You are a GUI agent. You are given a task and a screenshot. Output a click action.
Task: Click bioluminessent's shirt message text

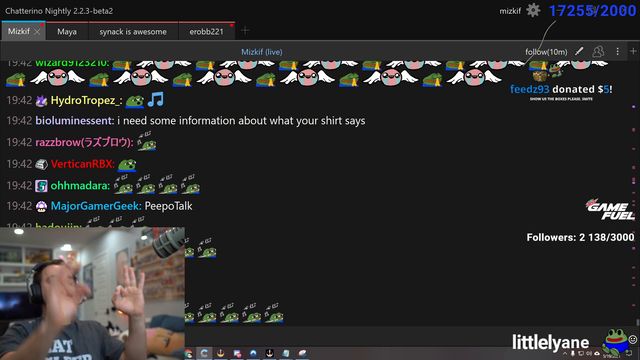241,121
